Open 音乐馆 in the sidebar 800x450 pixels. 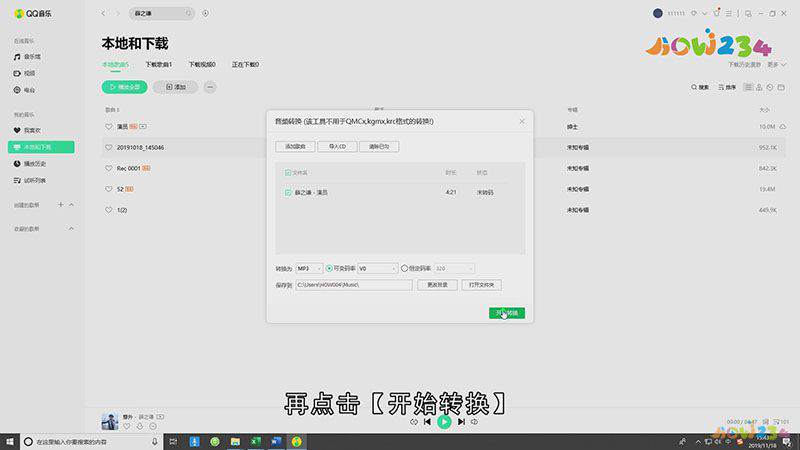[x=27, y=57]
